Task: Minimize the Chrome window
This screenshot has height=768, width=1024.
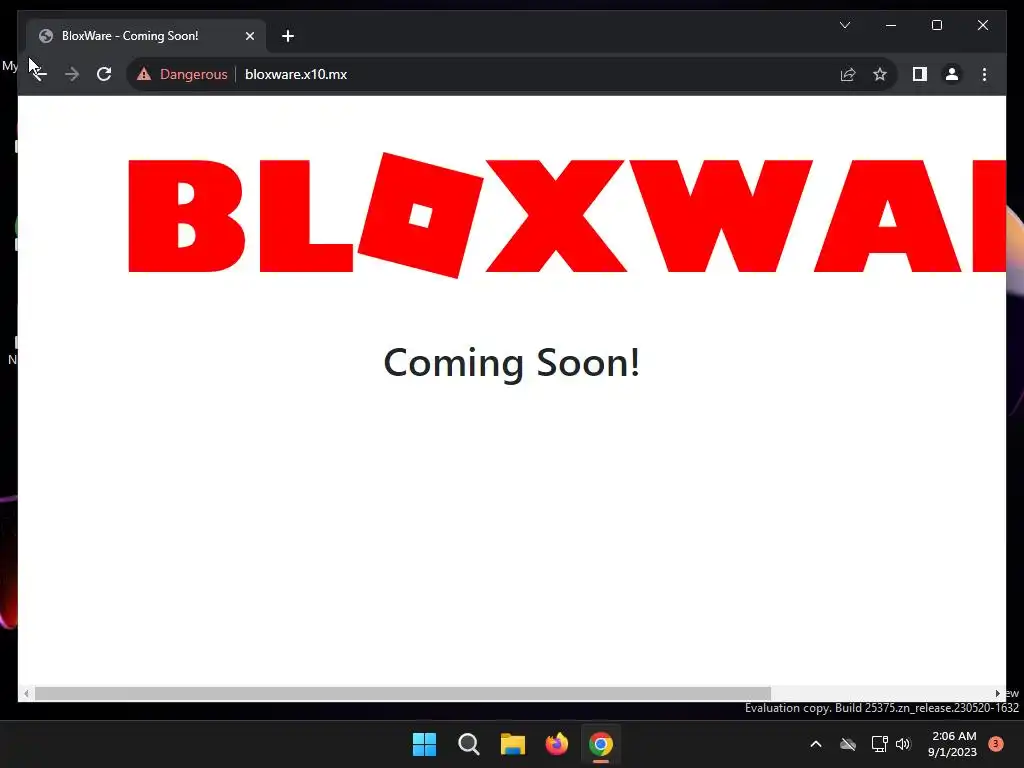Action: (891, 25)
